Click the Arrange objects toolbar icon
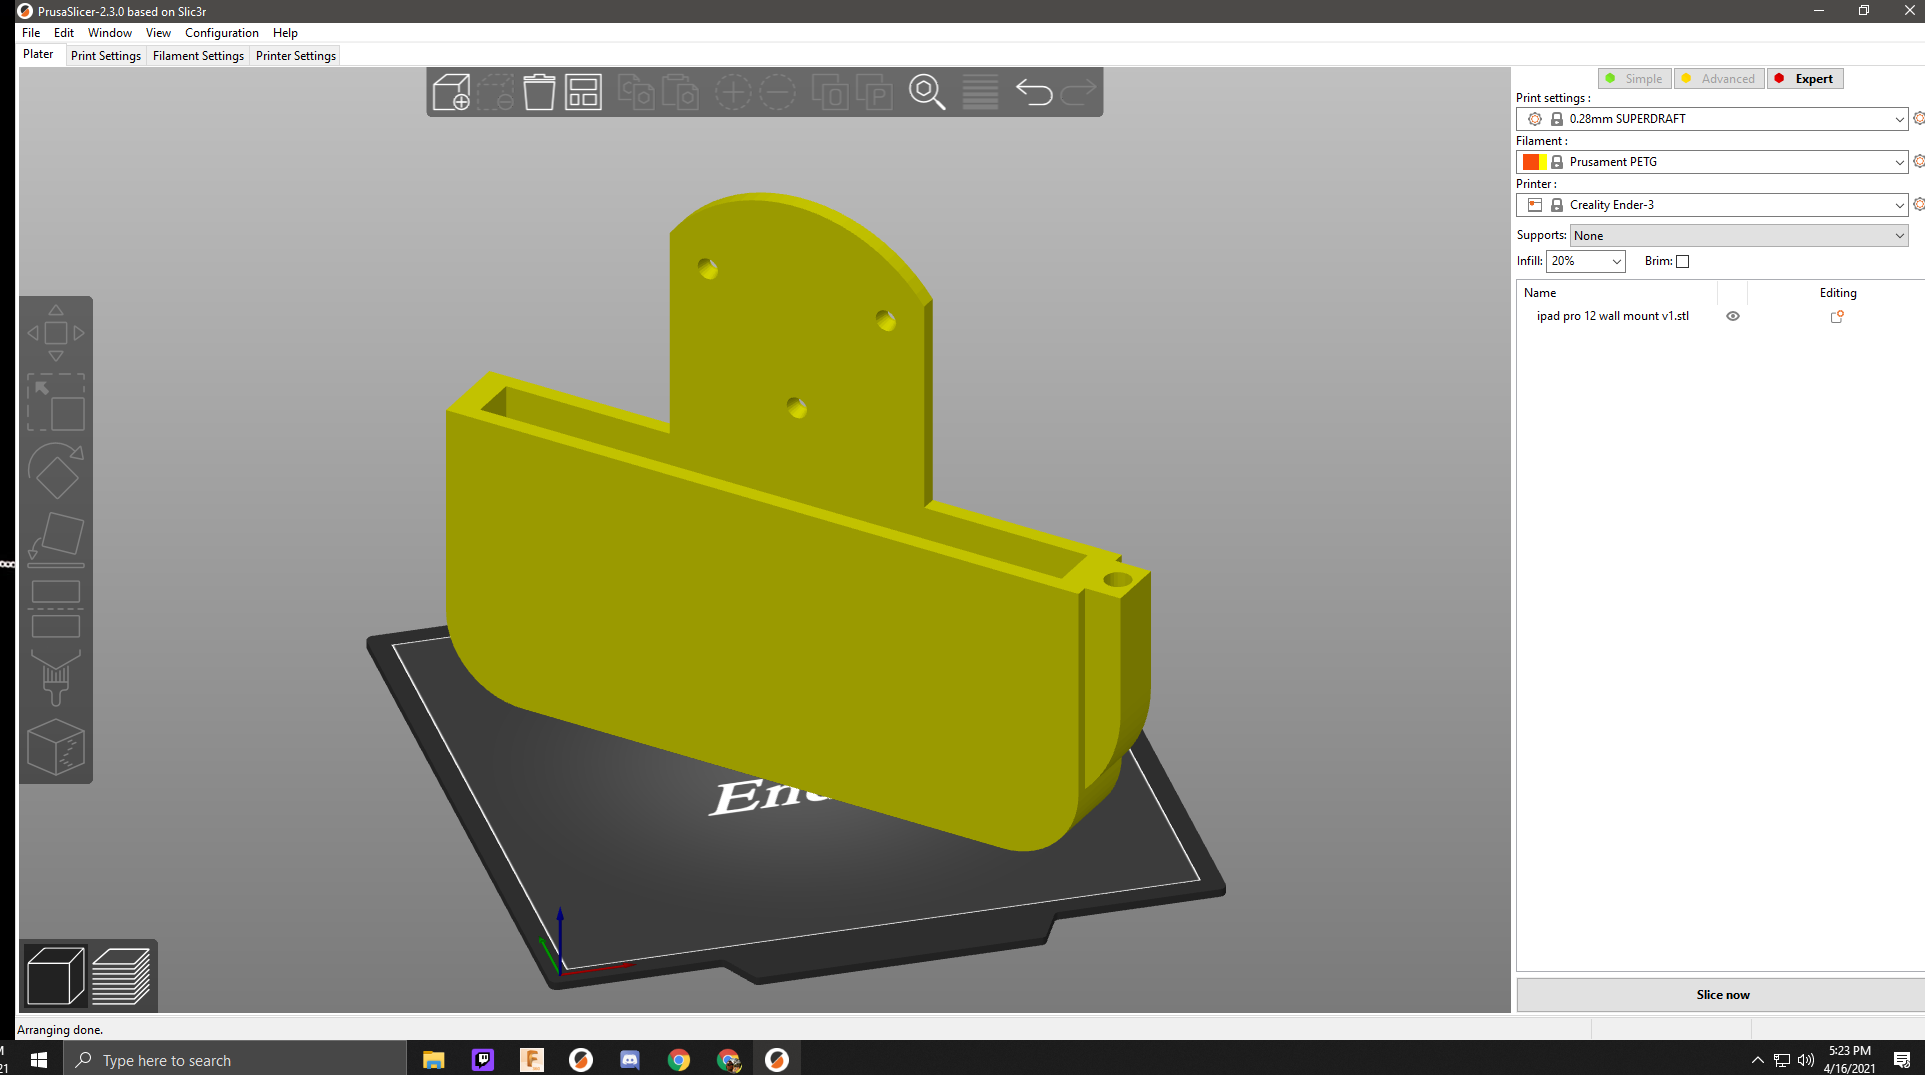This screenshot has width=1925, height=1075. (x=583, y=92)
